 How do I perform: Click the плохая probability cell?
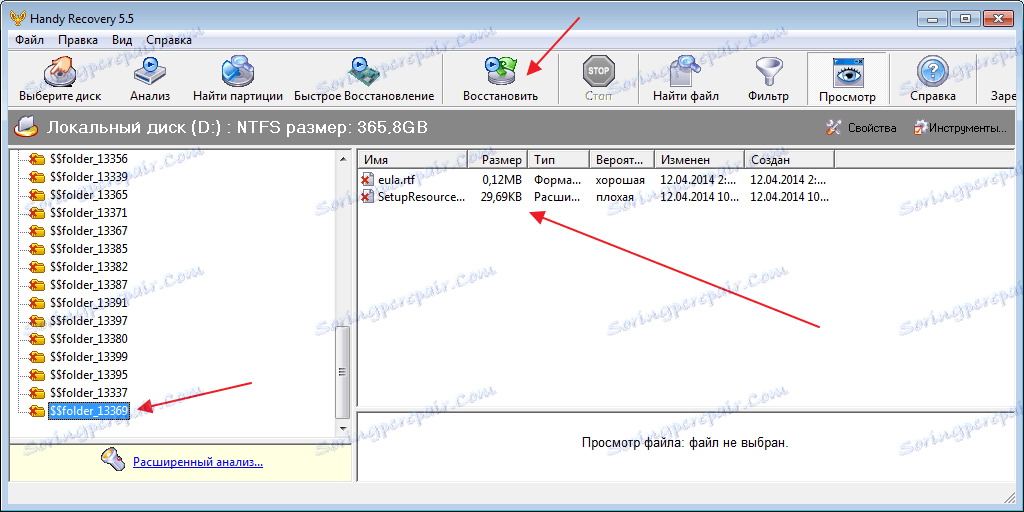click(615, 197)
